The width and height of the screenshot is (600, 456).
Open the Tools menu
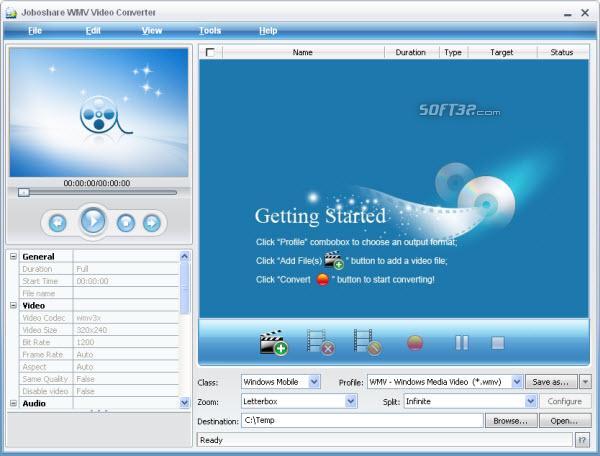coord(210,31)
